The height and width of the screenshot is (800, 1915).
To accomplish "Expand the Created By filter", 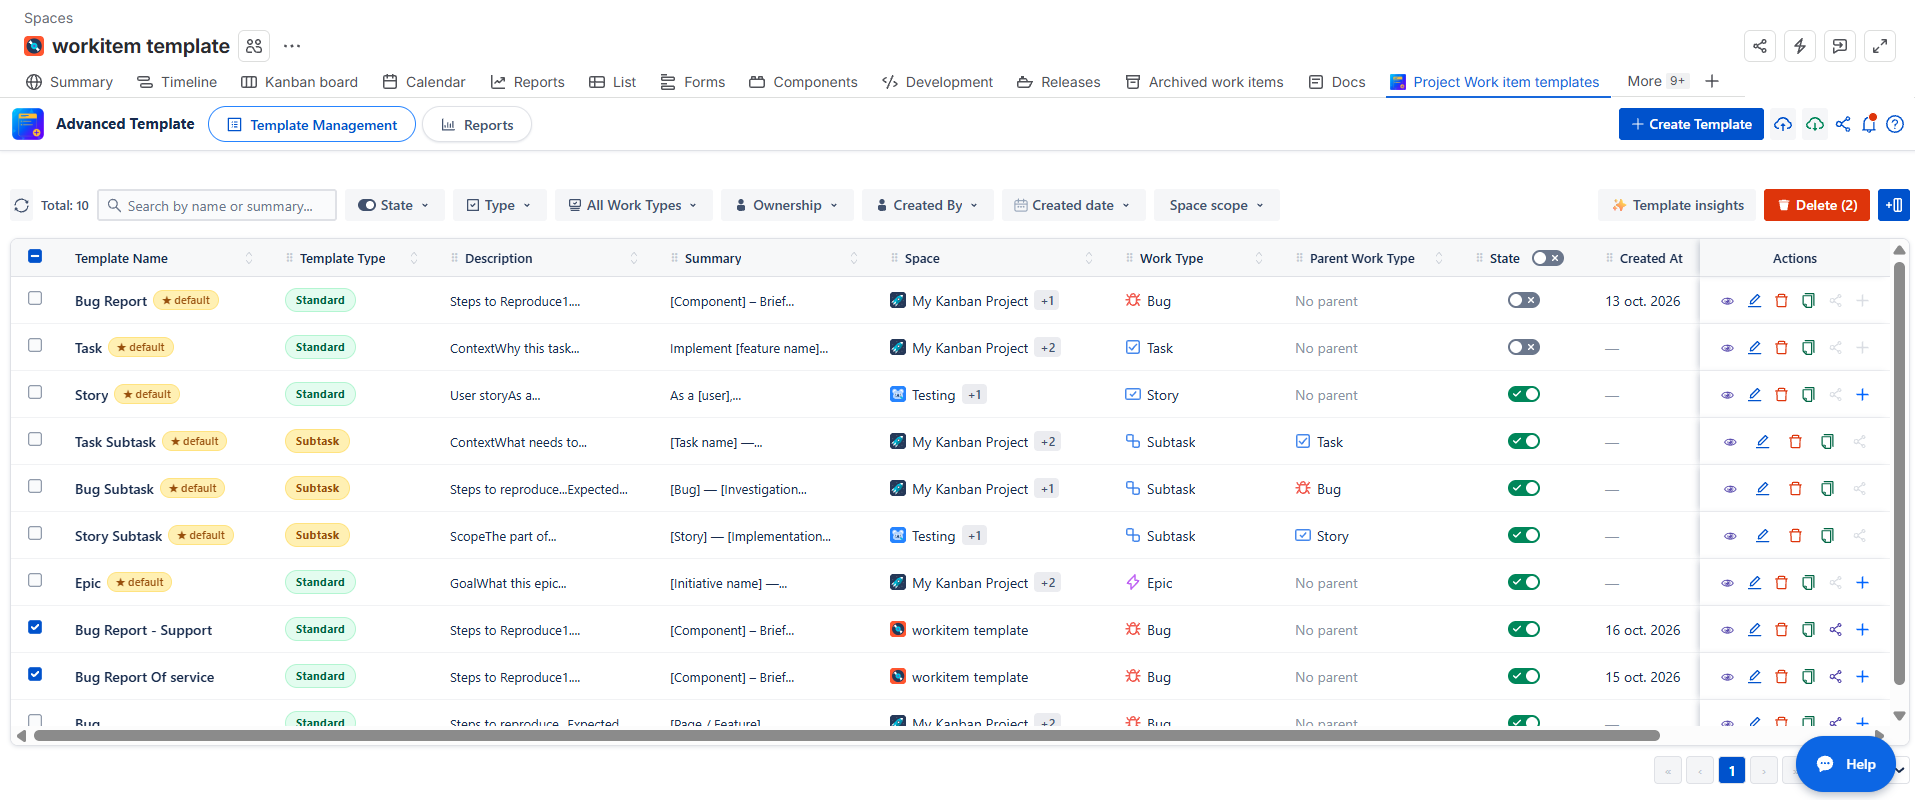I will coord(927,205).
